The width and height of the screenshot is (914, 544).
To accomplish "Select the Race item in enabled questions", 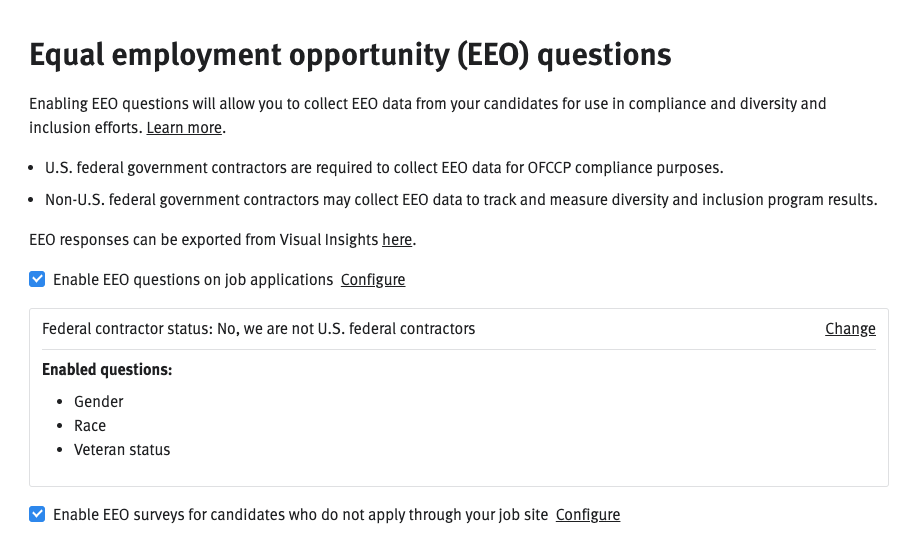I will (x=90, y=426).
